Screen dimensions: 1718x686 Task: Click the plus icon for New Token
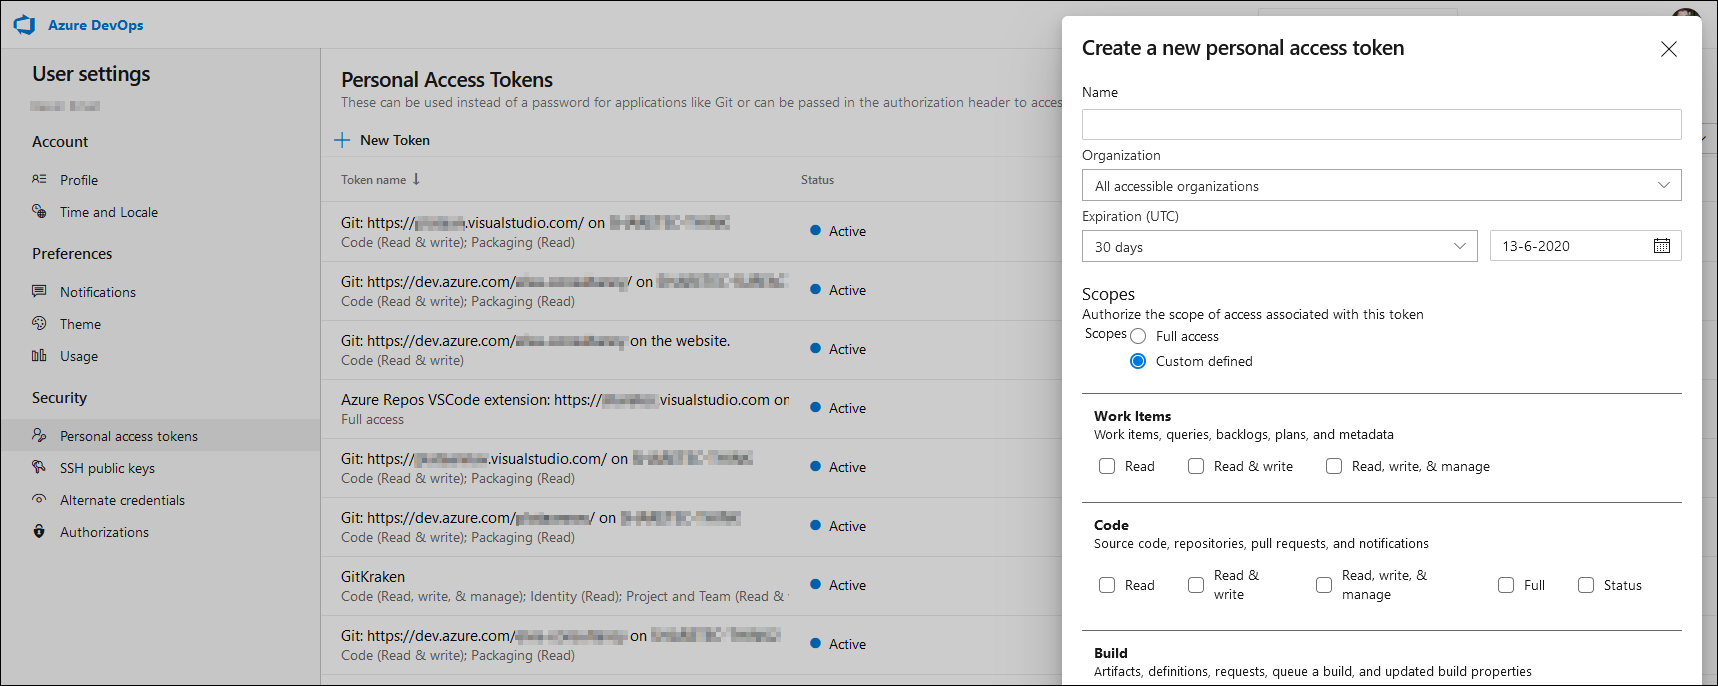click(342, 140)
